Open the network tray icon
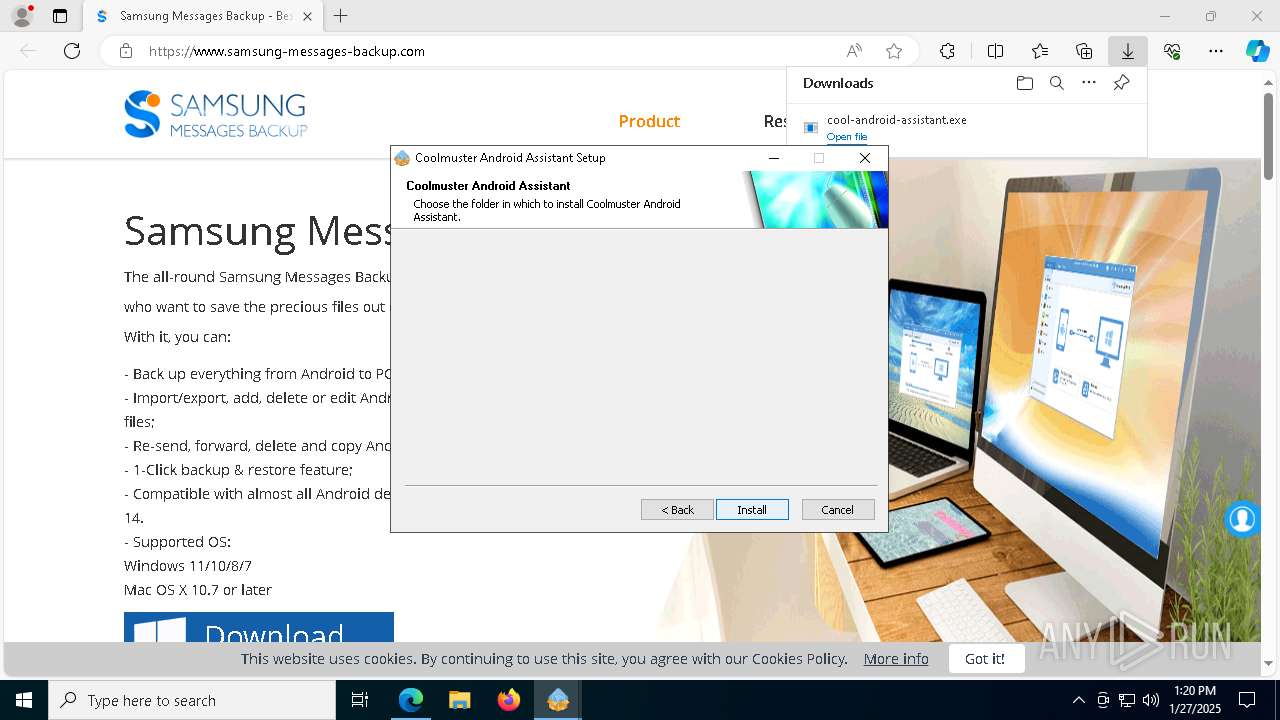Screen dimensions: 1280x720 1127,700
